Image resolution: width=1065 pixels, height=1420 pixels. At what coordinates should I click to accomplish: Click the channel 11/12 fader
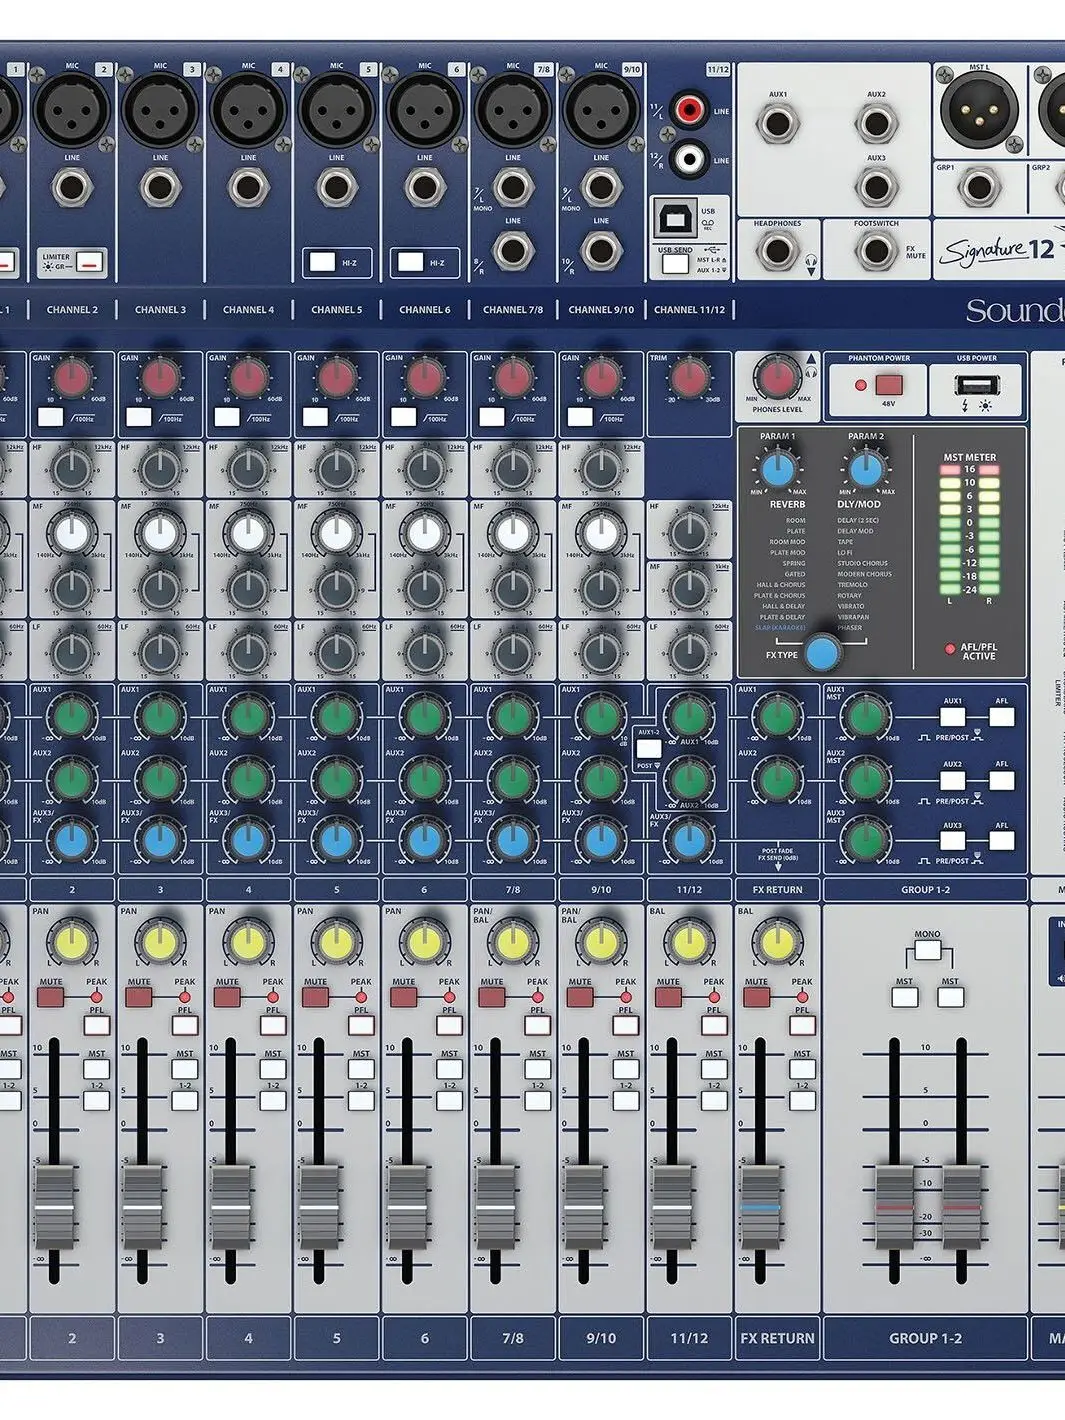pyautogui.click(x=671, y=1207)
